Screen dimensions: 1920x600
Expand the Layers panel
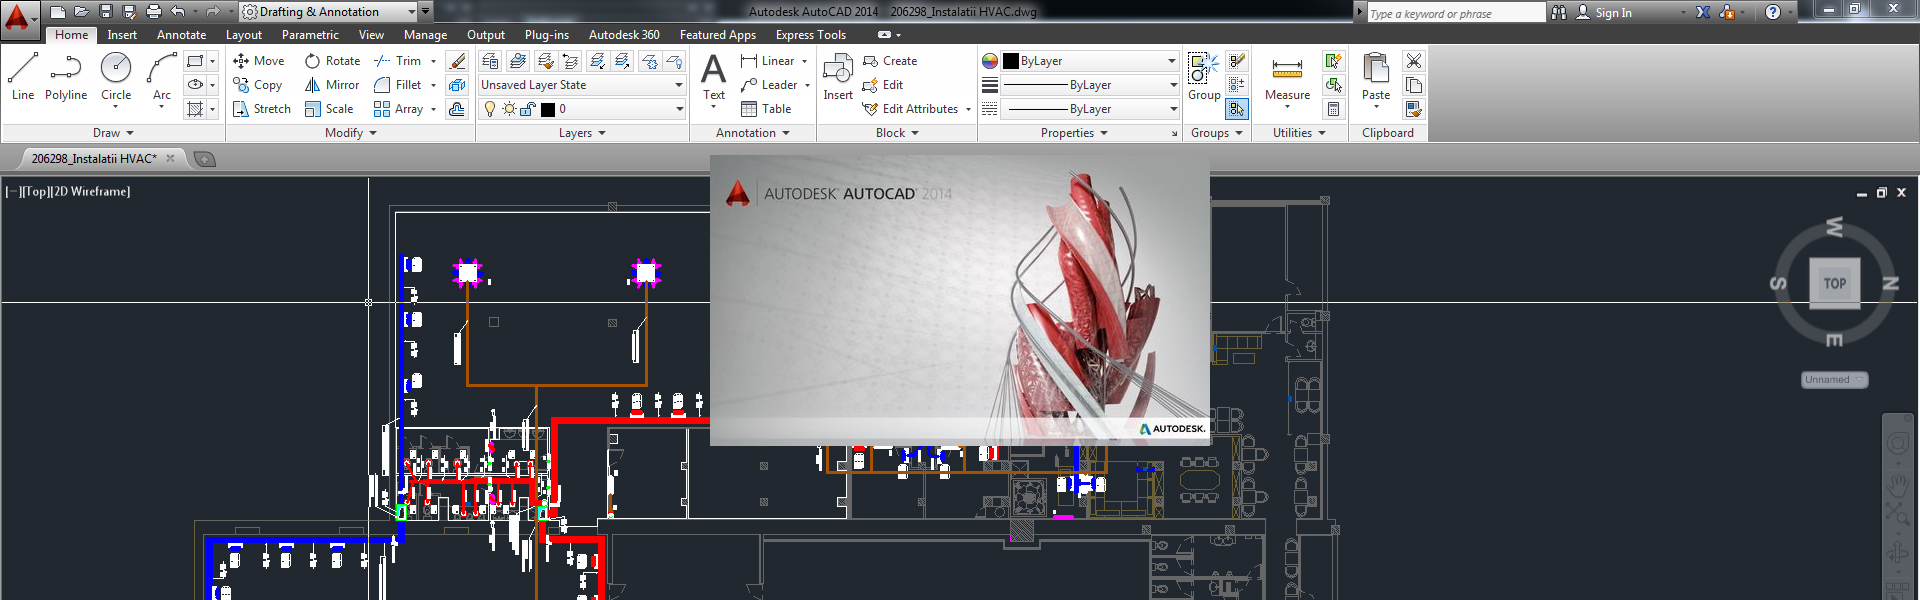click(x=582, y=133)
